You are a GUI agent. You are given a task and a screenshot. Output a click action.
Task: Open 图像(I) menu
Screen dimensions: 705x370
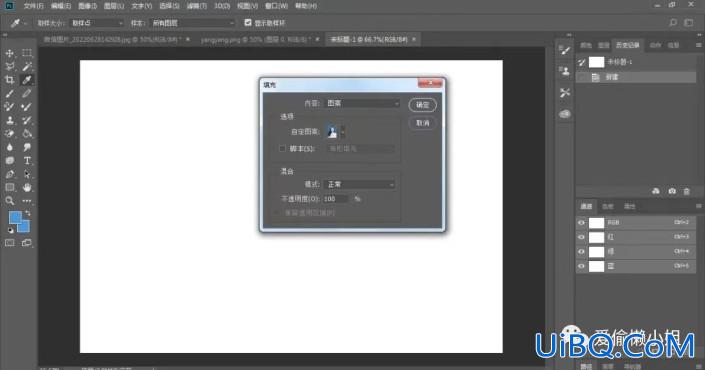(87, 6)
